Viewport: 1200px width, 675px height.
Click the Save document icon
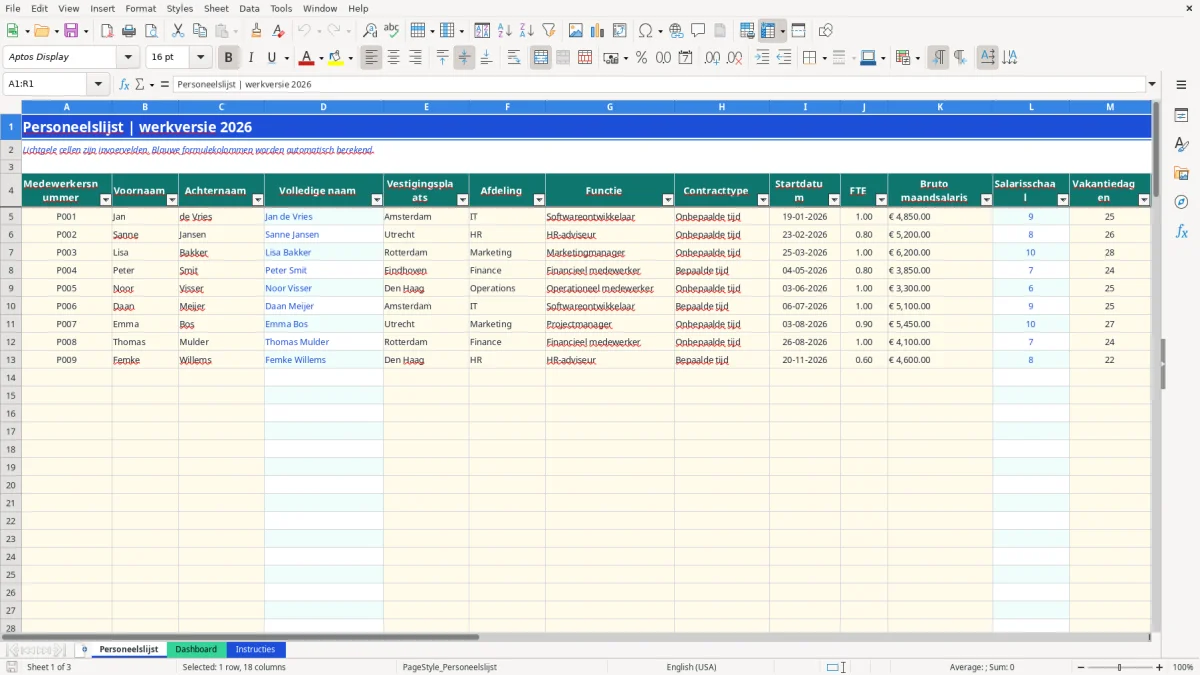point(70,31)
